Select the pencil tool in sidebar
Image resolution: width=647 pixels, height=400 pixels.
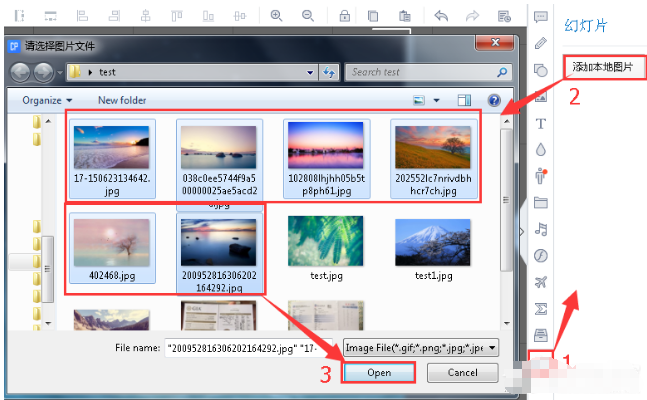[x=541, y=43]
